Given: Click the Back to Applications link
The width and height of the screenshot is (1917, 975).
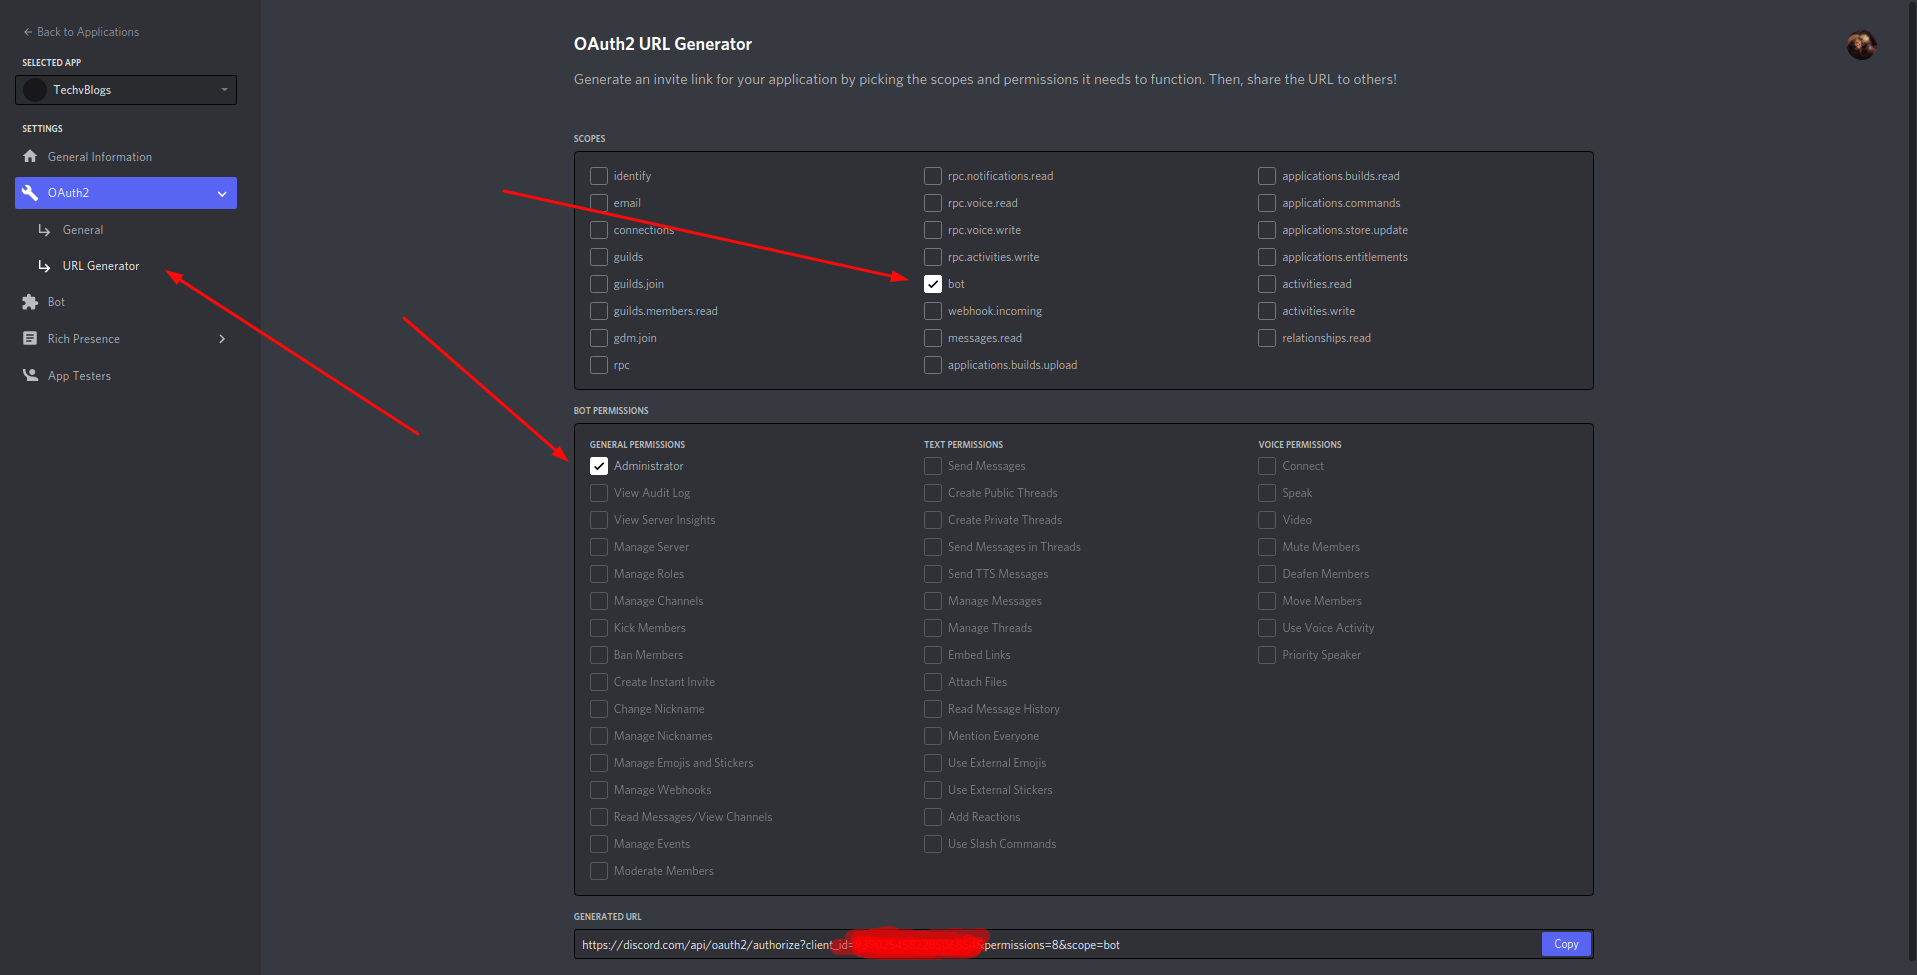Looking at the screenshot, I should tap(87, 31).
